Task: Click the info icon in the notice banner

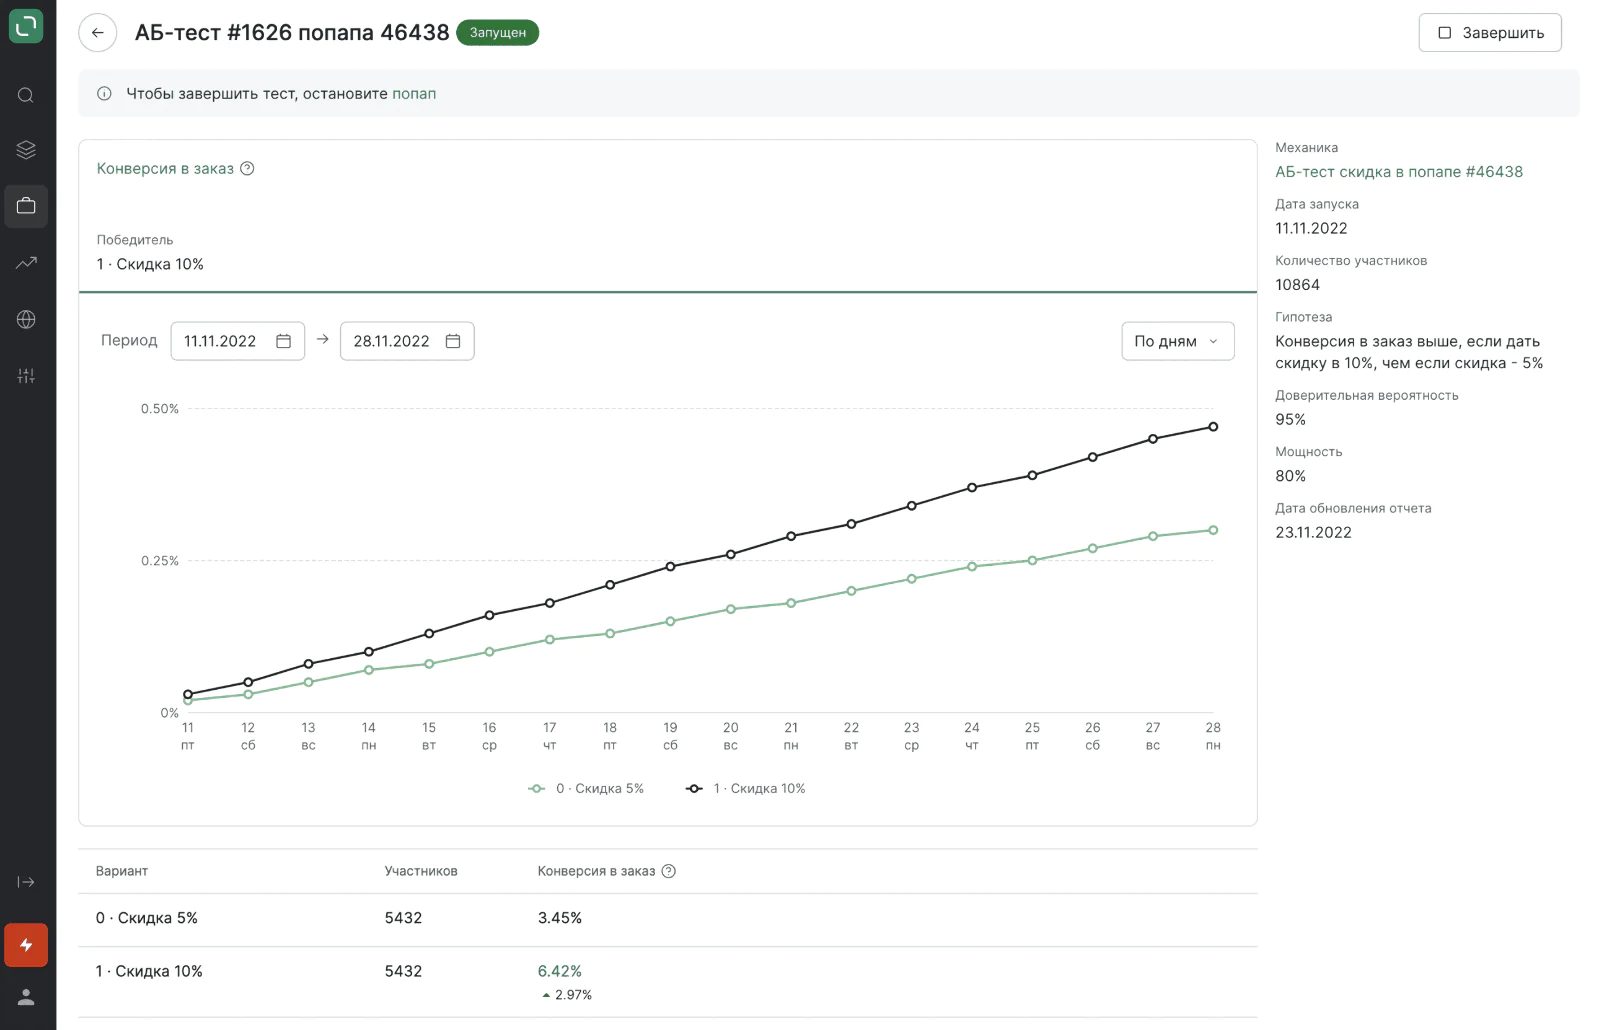Action: point(104,94)
